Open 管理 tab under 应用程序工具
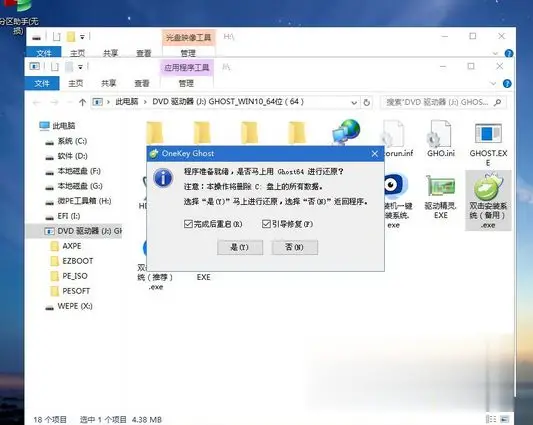 (x=186, y=83)
